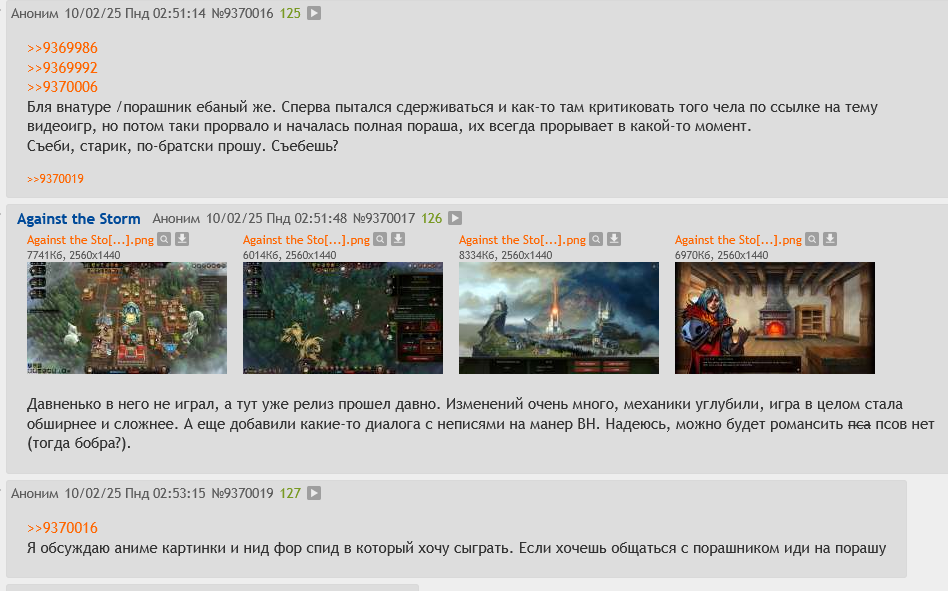
Task: Click file info 8334Кб, 2560x1440
Action: coord(505,255)
